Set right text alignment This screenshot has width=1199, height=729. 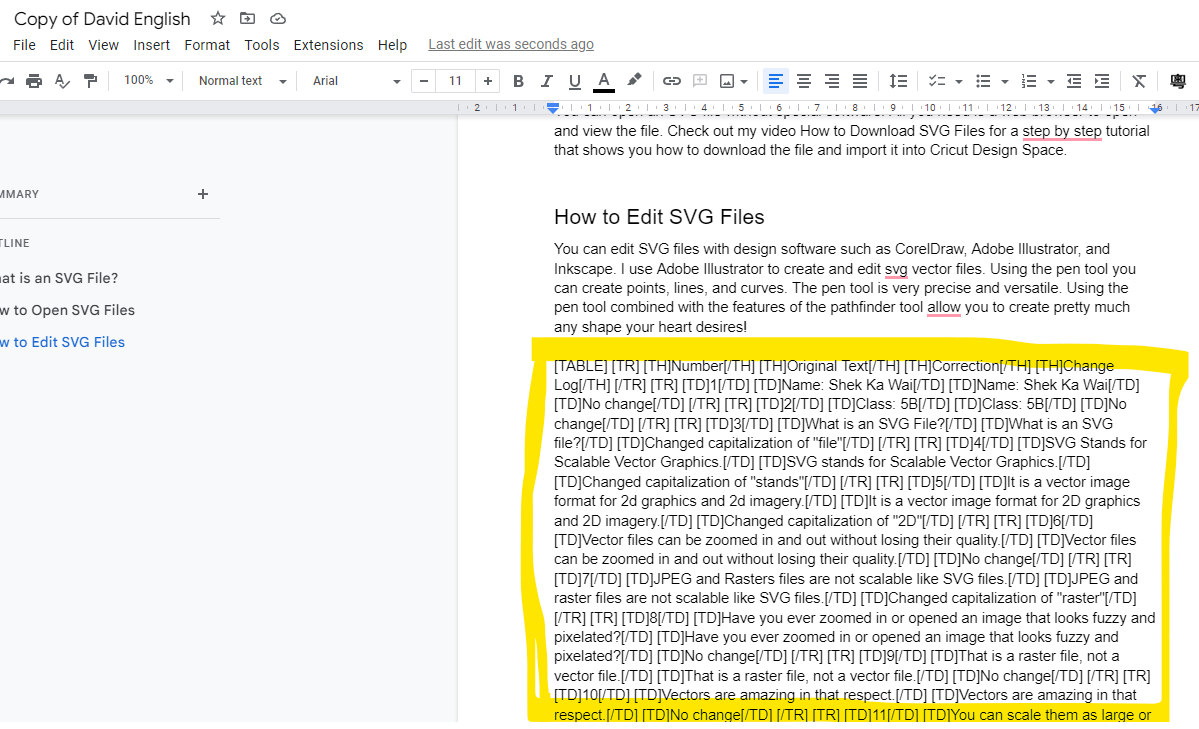(x=832, y=81)
